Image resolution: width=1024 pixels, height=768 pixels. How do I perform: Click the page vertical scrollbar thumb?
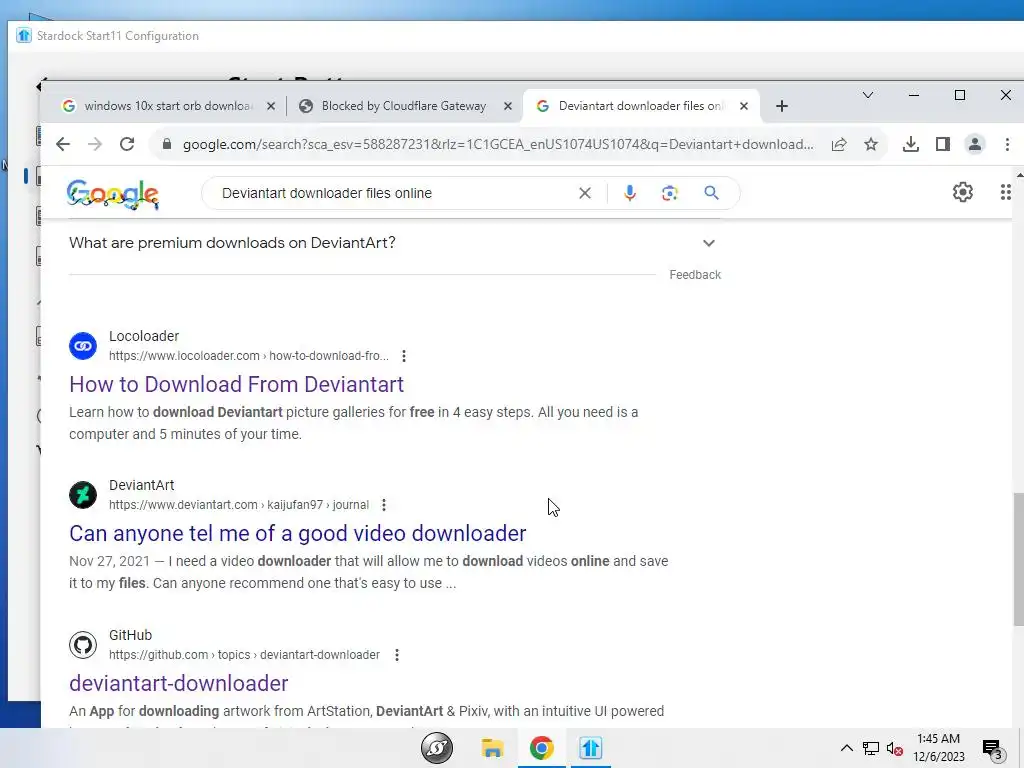(1018, 559)
